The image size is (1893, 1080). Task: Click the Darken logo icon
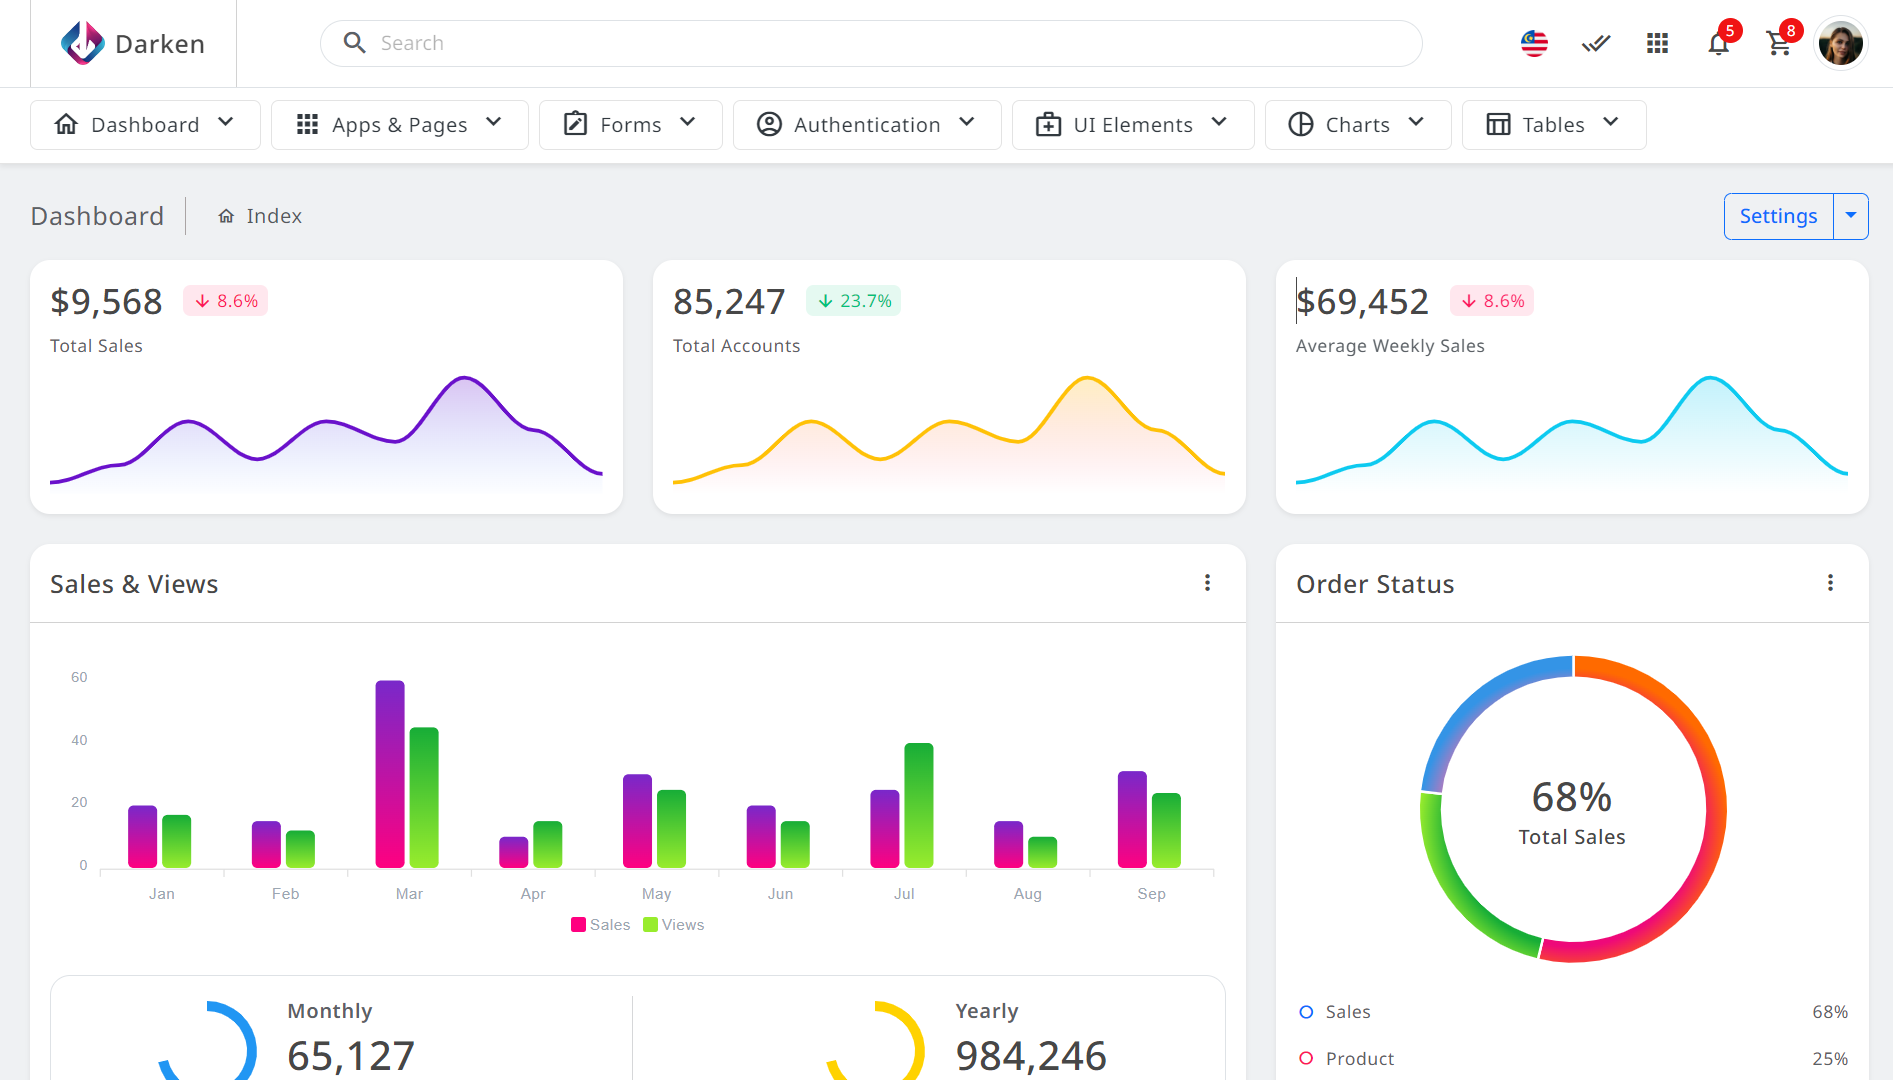[82, 43]
